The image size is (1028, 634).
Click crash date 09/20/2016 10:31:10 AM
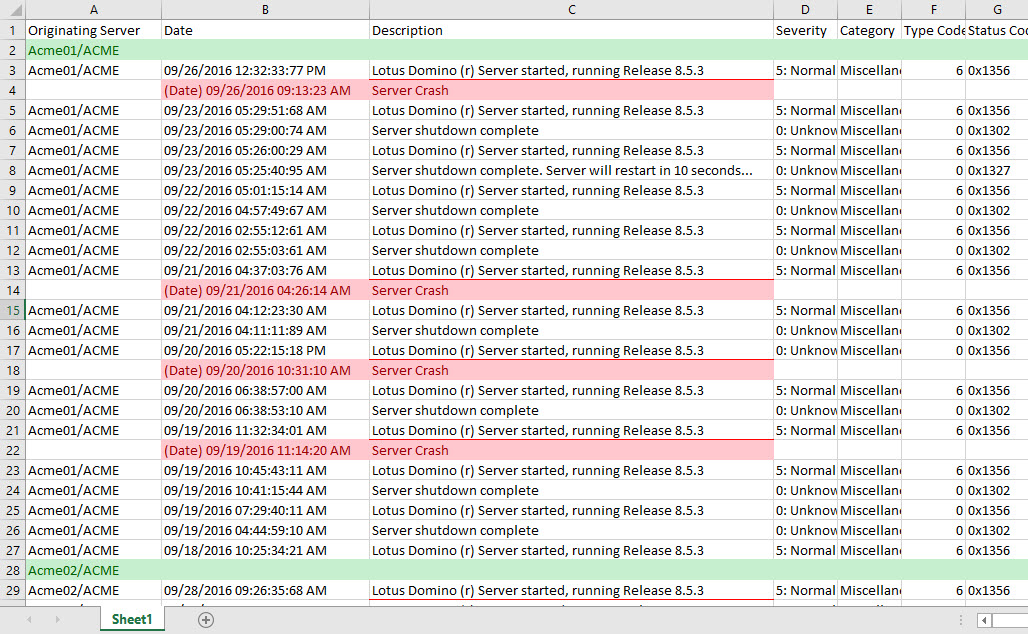click(265, 370)
